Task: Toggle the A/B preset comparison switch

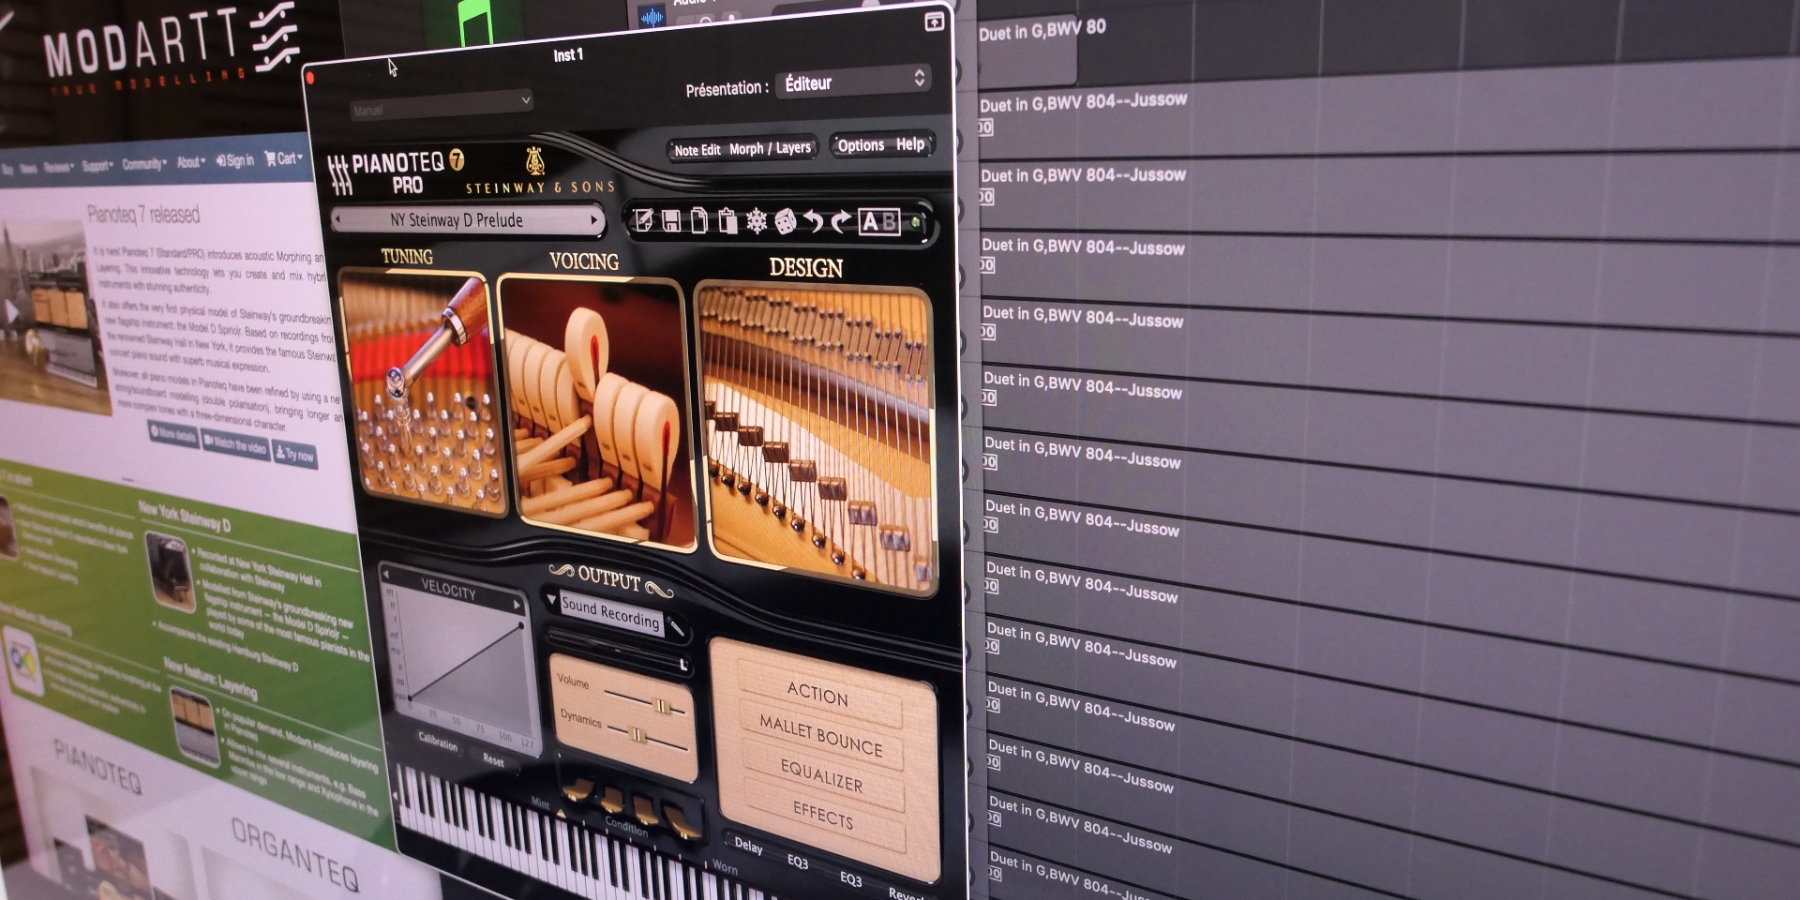Action: point(879,222)
